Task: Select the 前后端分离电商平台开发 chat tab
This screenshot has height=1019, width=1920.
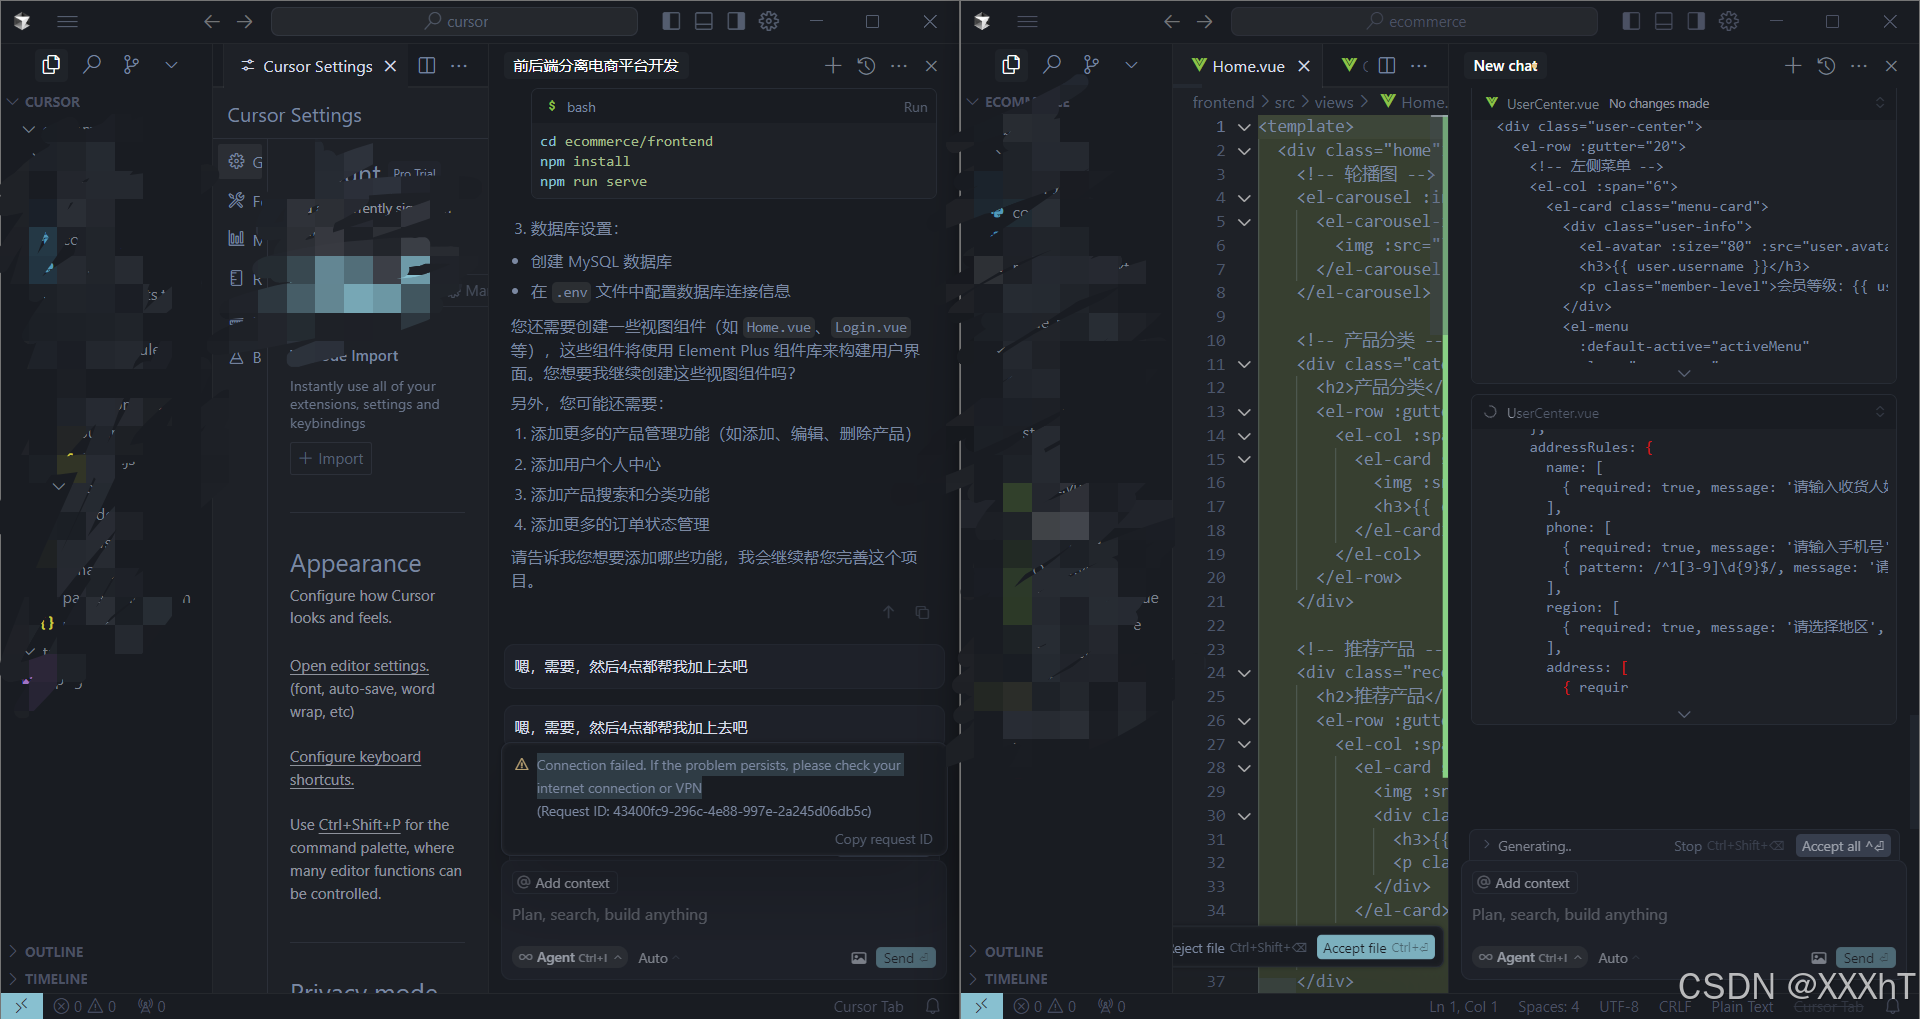Action: pos(596,66)
